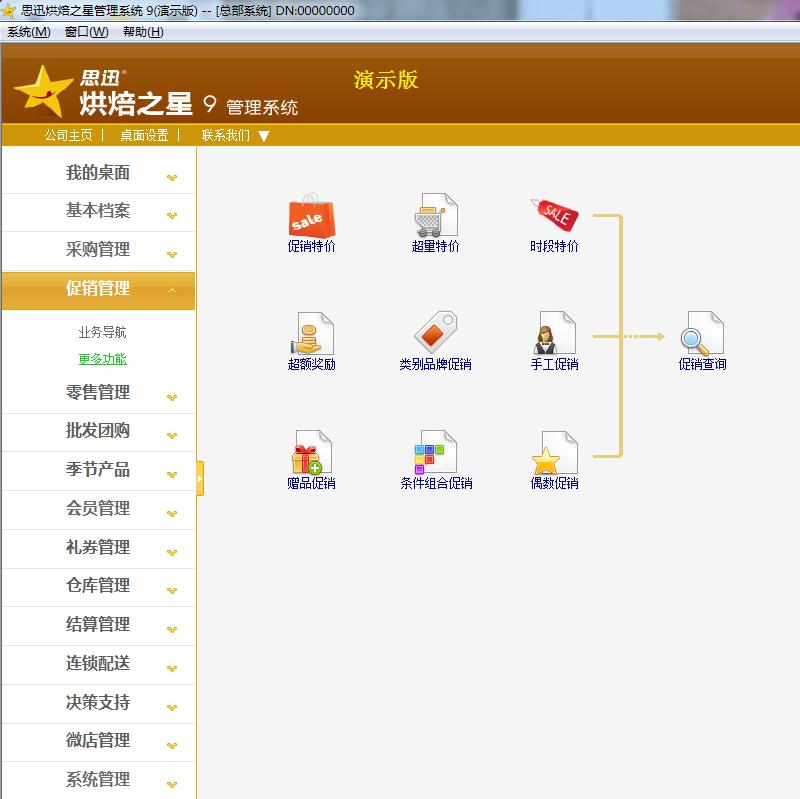Click the 超量特价 text label
Image resolution: width=800 pixels, height=799 pixels.
click(435, 246)
